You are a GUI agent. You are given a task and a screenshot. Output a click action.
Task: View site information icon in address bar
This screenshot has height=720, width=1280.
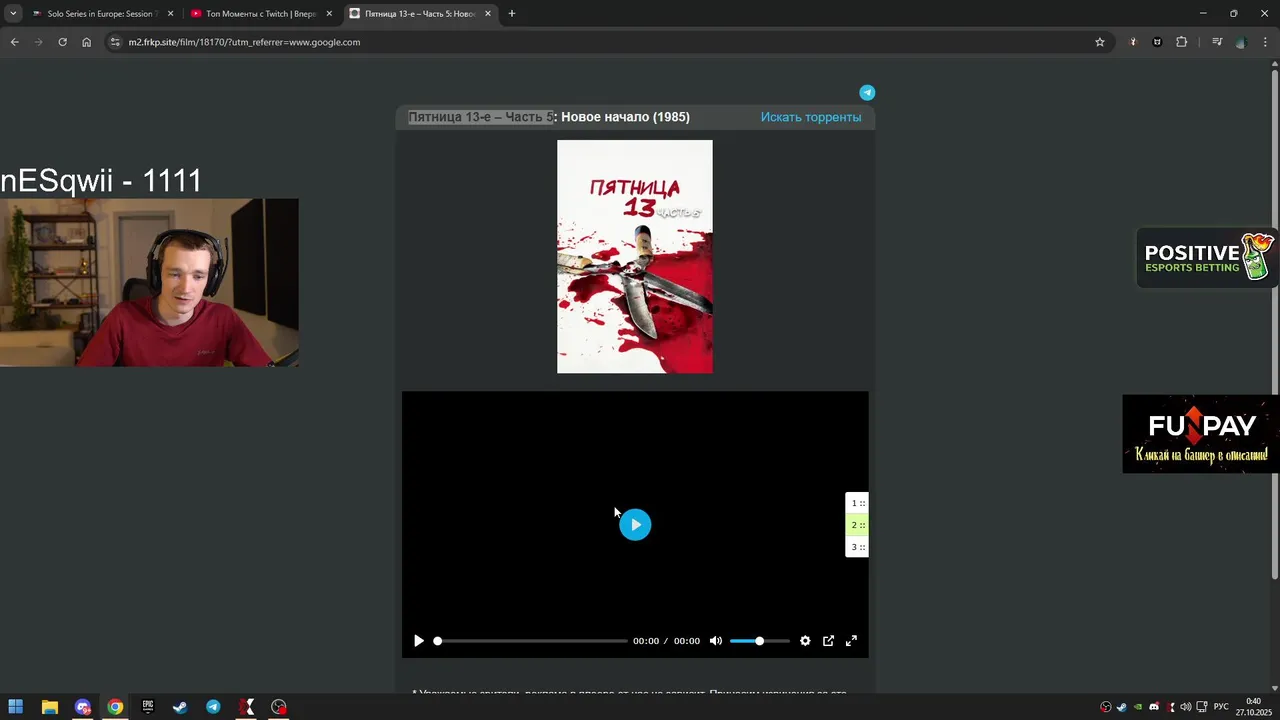point(115,42)
